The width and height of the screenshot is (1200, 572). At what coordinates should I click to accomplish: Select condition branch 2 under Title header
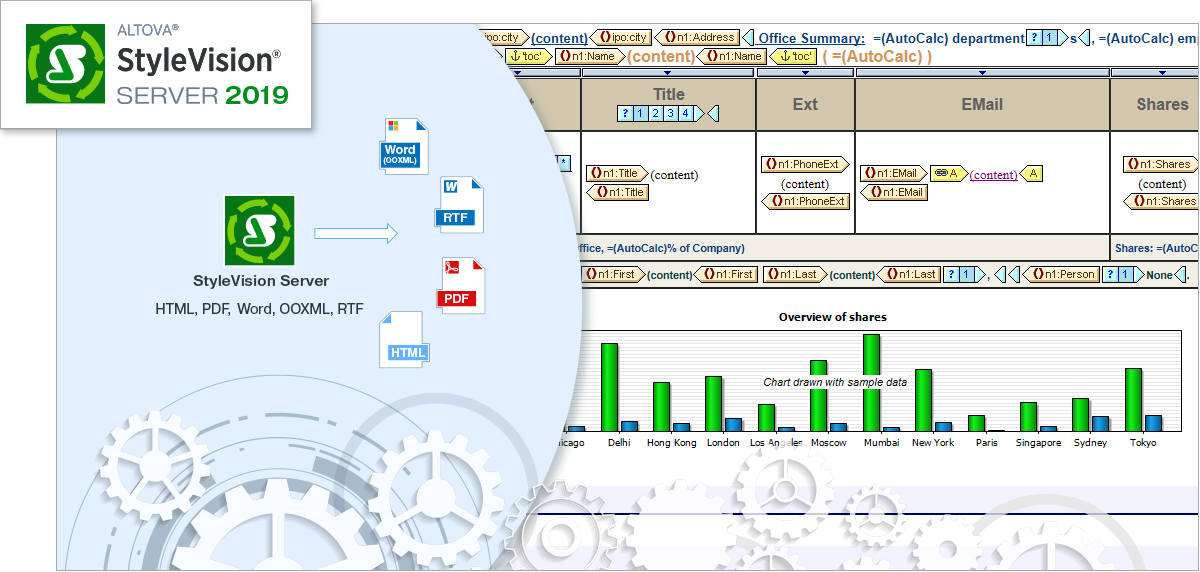coord(654,114)
